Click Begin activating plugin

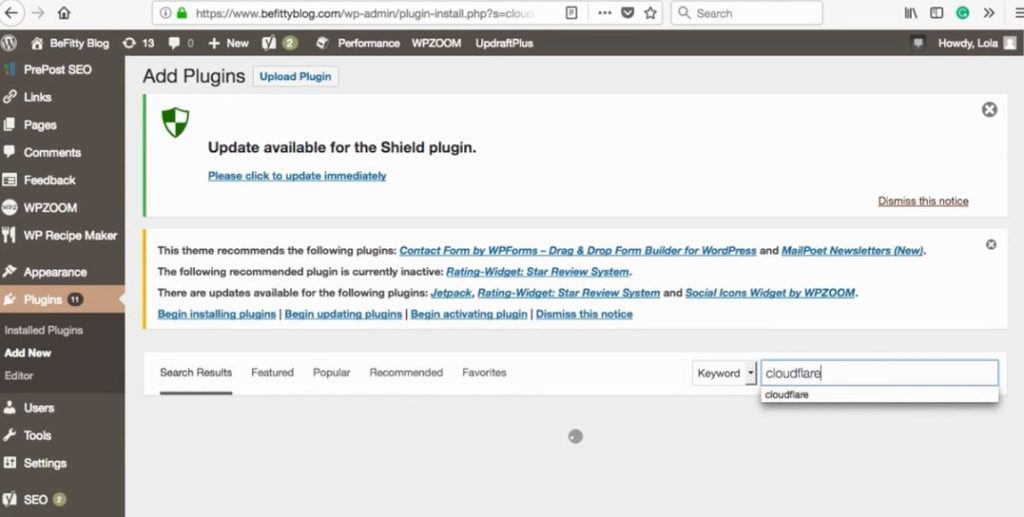pos(469,314)
